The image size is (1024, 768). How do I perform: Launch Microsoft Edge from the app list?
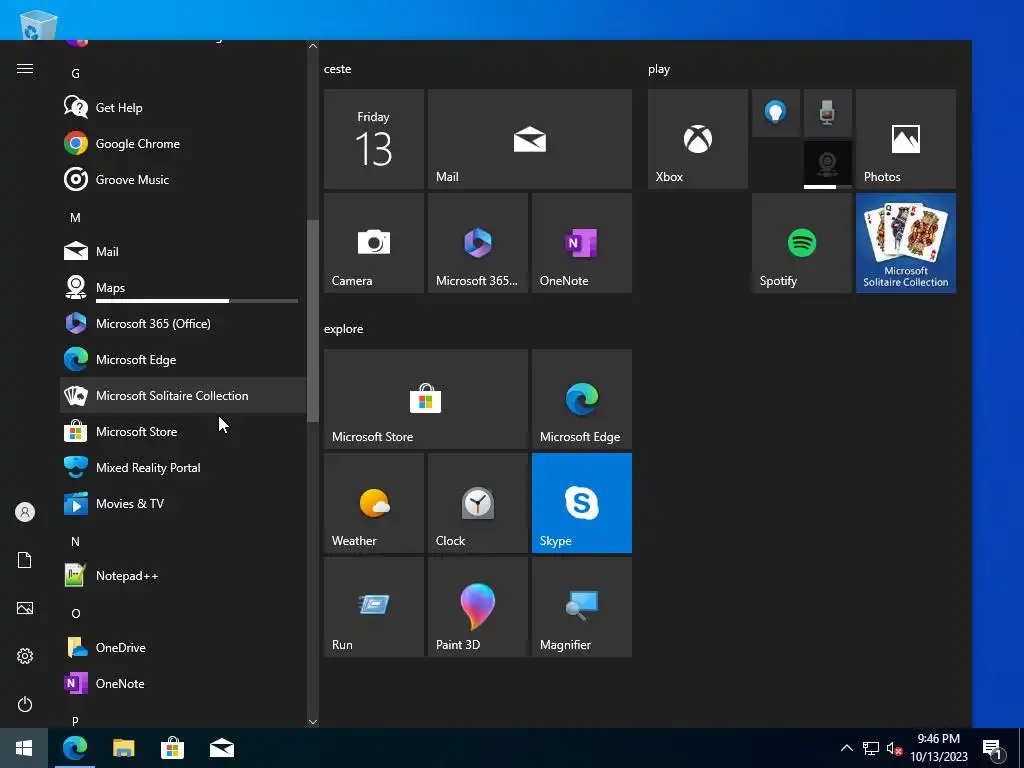tap(183, 359)
